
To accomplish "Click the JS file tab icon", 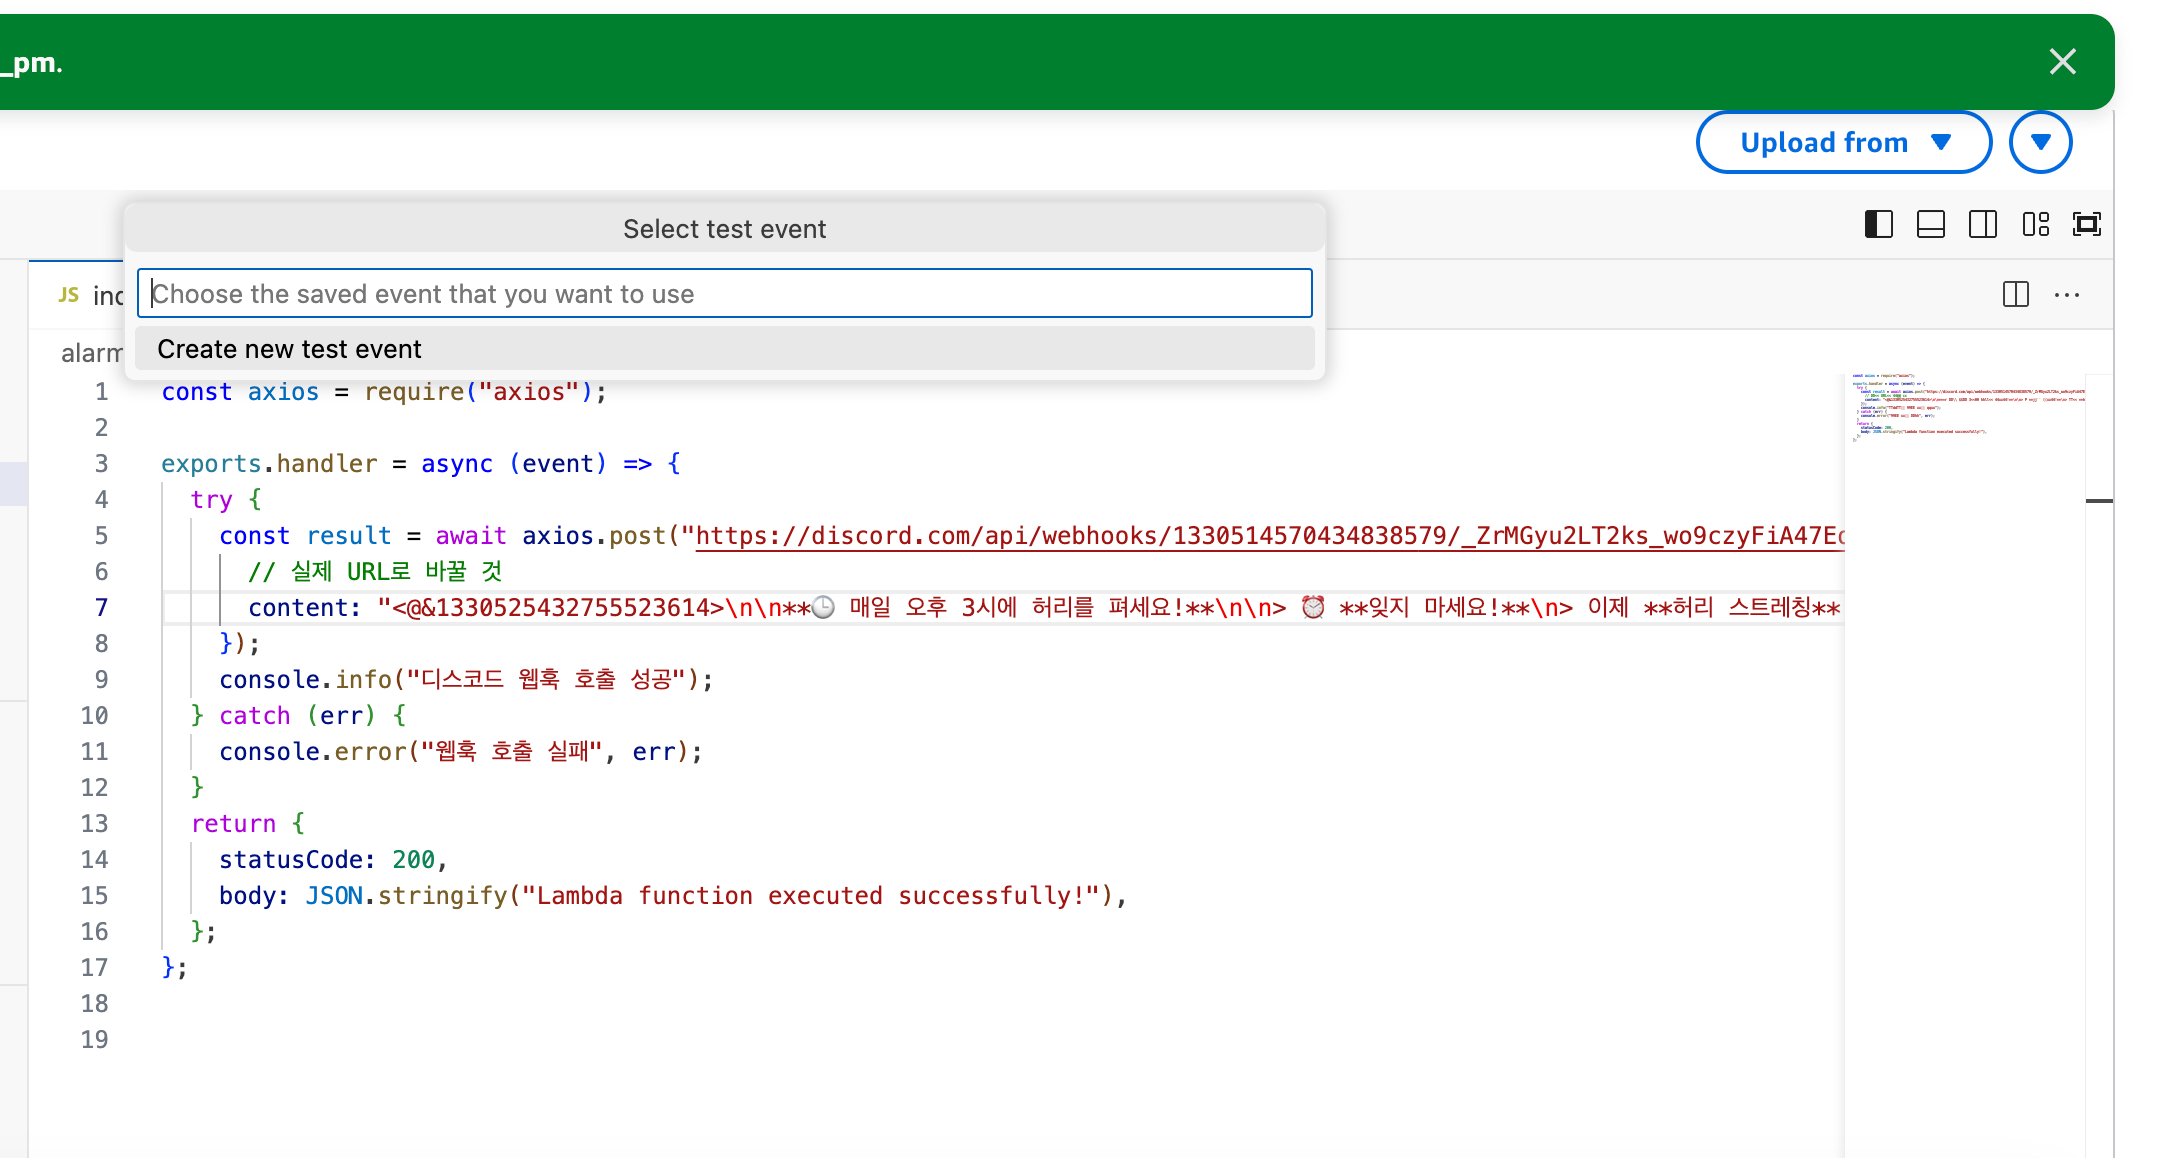I will (68, 295).
